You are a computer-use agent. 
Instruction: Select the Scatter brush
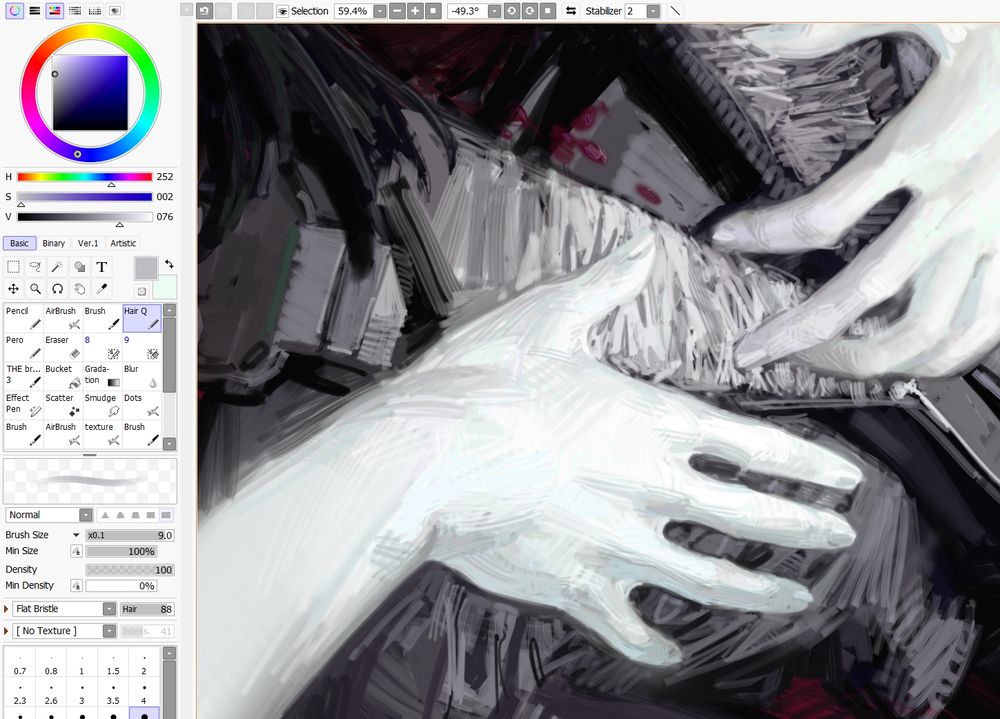63,405
